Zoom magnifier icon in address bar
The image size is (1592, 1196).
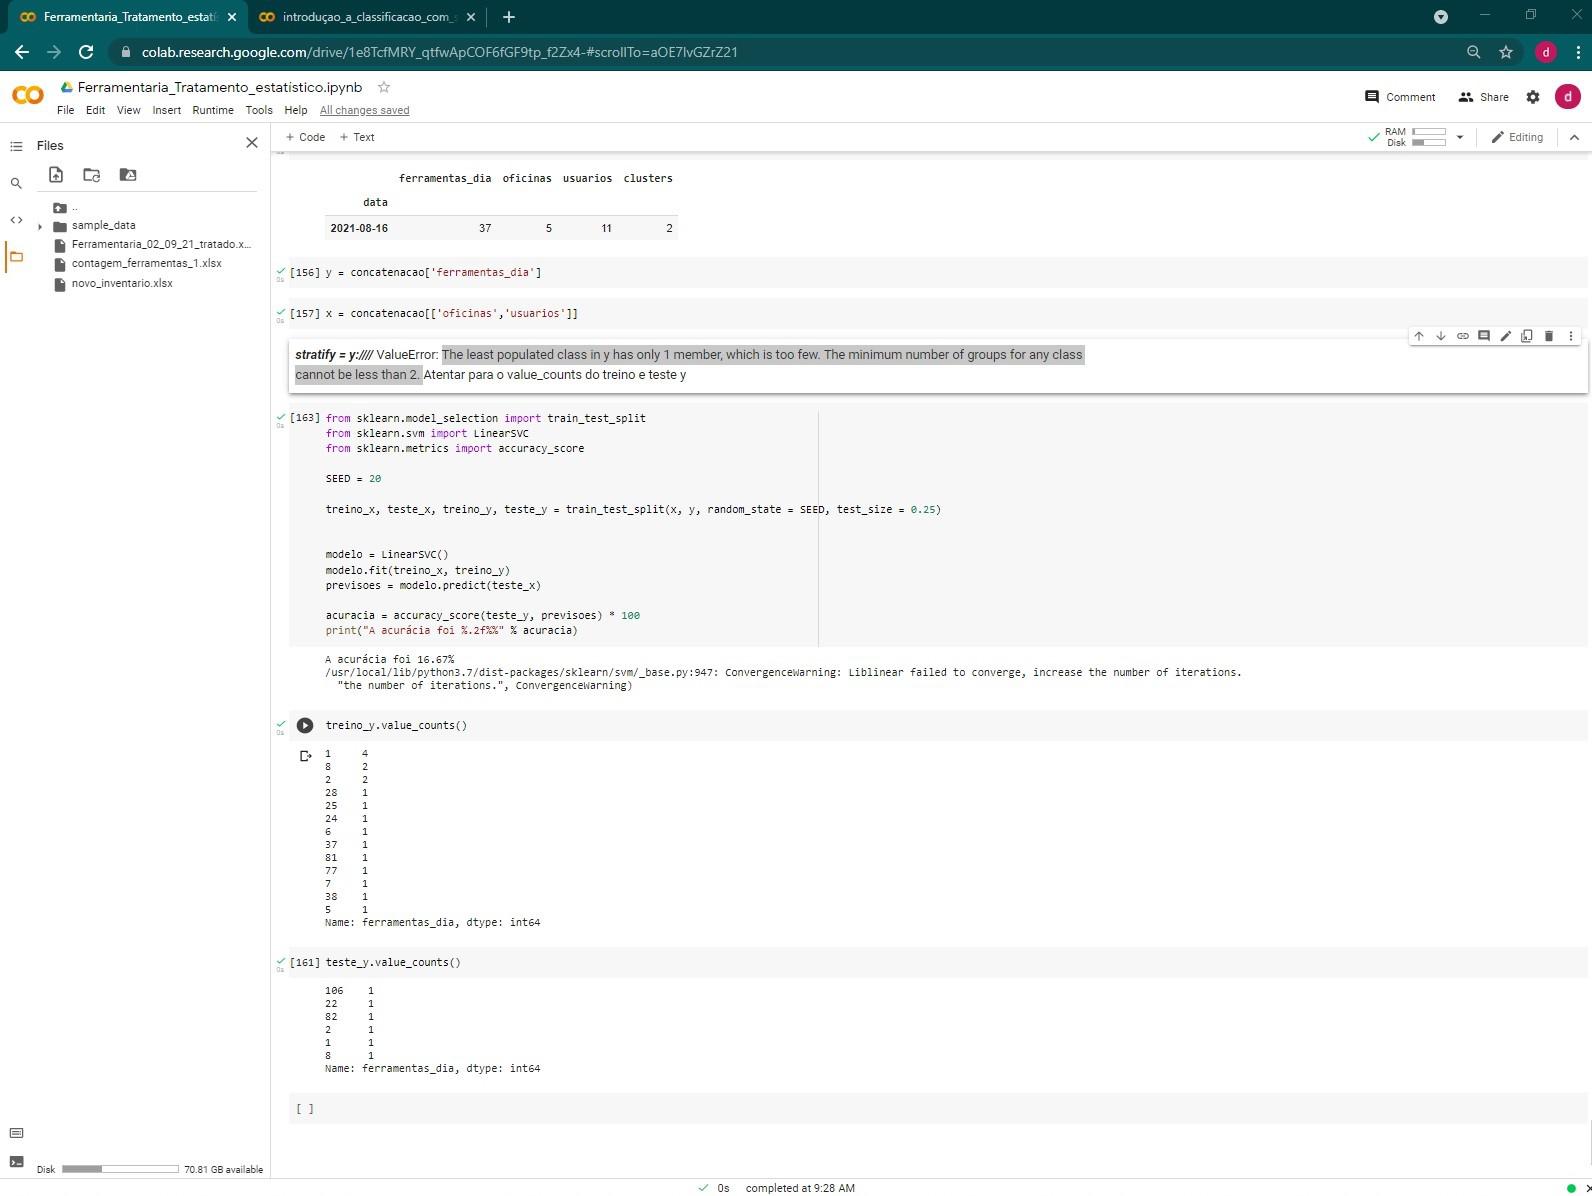click(x=1473, y=52)
